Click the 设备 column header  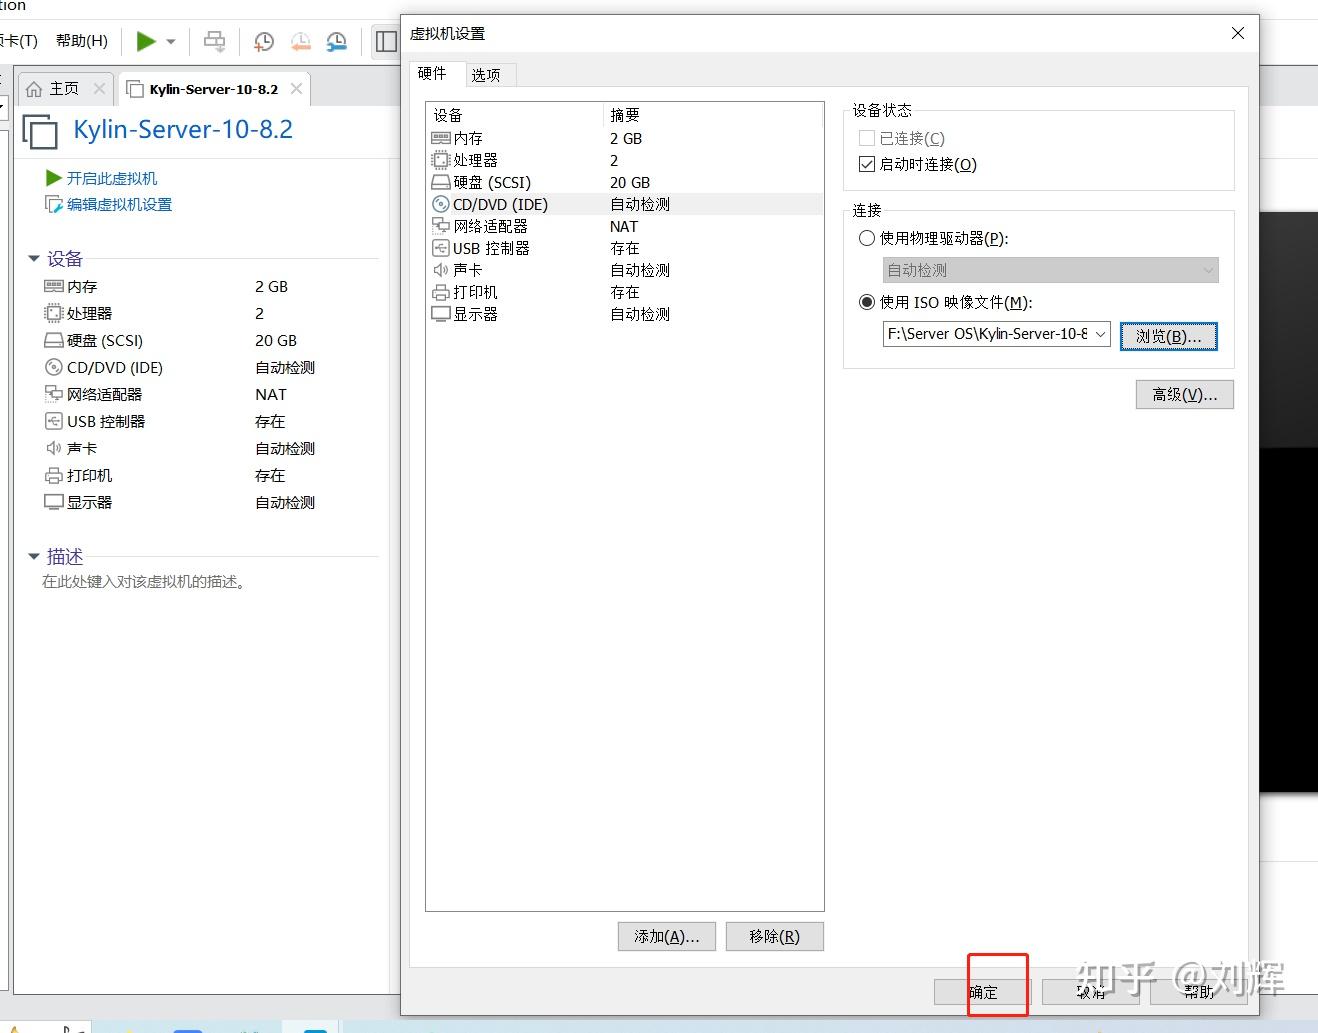coord(515,115)
